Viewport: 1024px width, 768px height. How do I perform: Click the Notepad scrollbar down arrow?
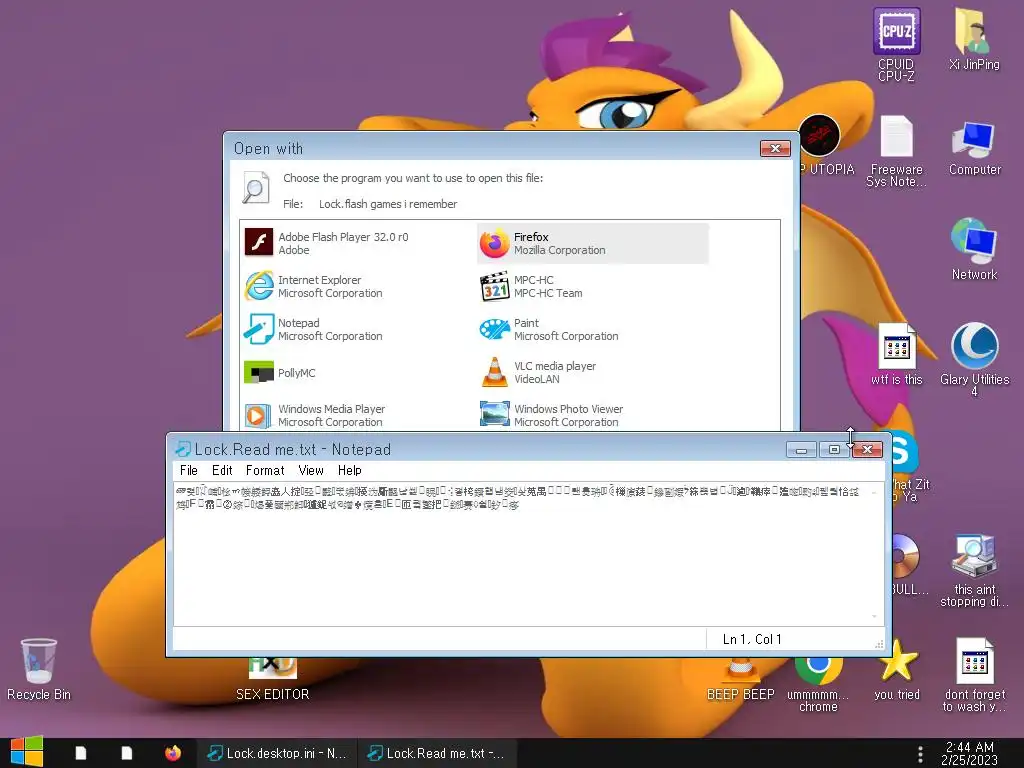[x=874, y=616]
